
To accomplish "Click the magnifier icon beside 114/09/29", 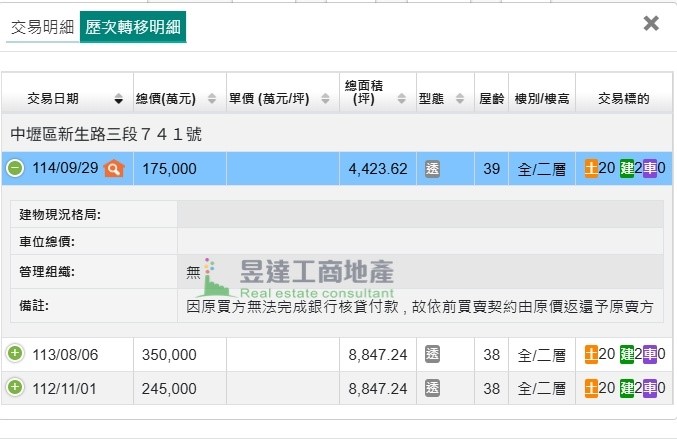I will (x=114, y=169).
